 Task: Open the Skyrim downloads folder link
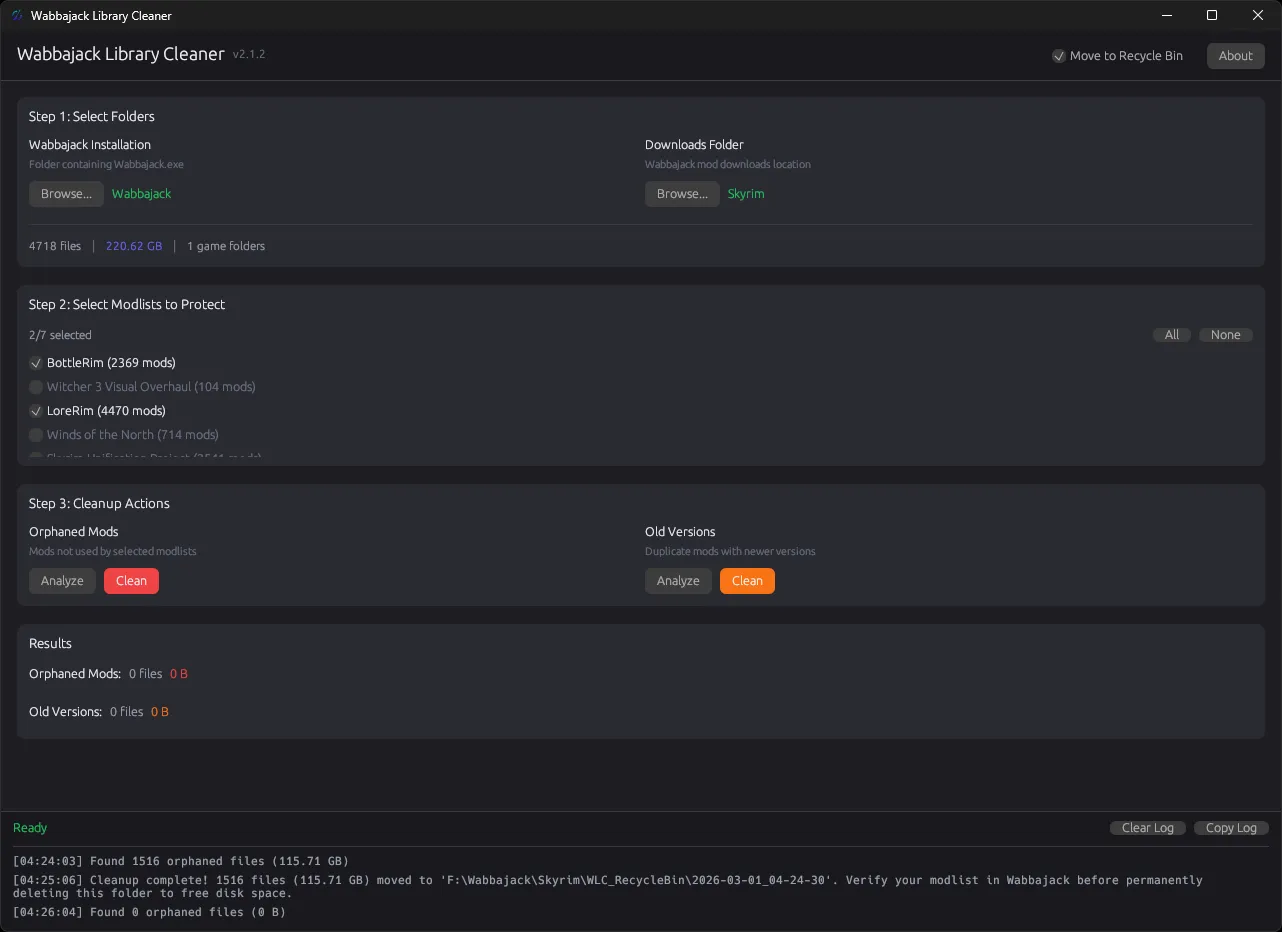pyautogui.click(x=746, y=193)
